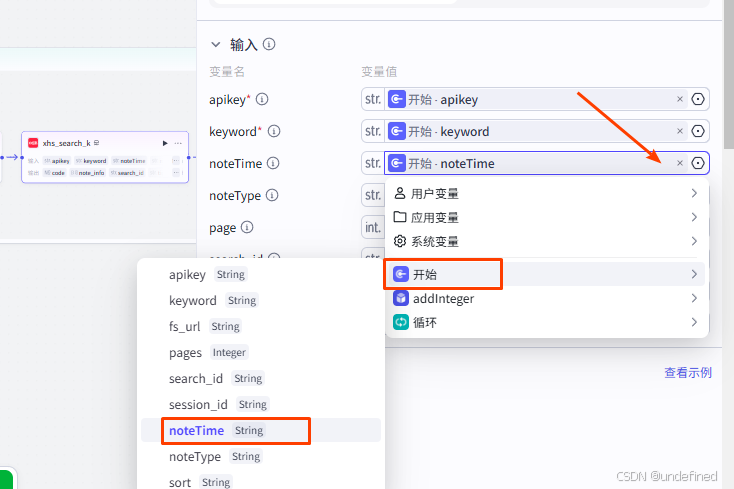This screenshot has width=734, height=489.
Task: Collapse the 输入 section chevron
Action: [215, 44]
